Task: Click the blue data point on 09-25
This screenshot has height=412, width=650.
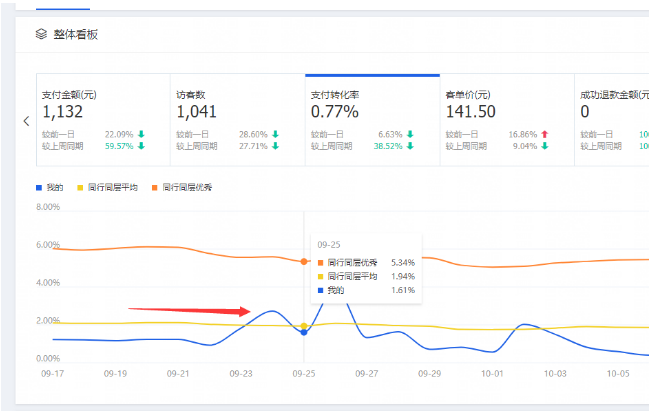Action: coord(304,332)
